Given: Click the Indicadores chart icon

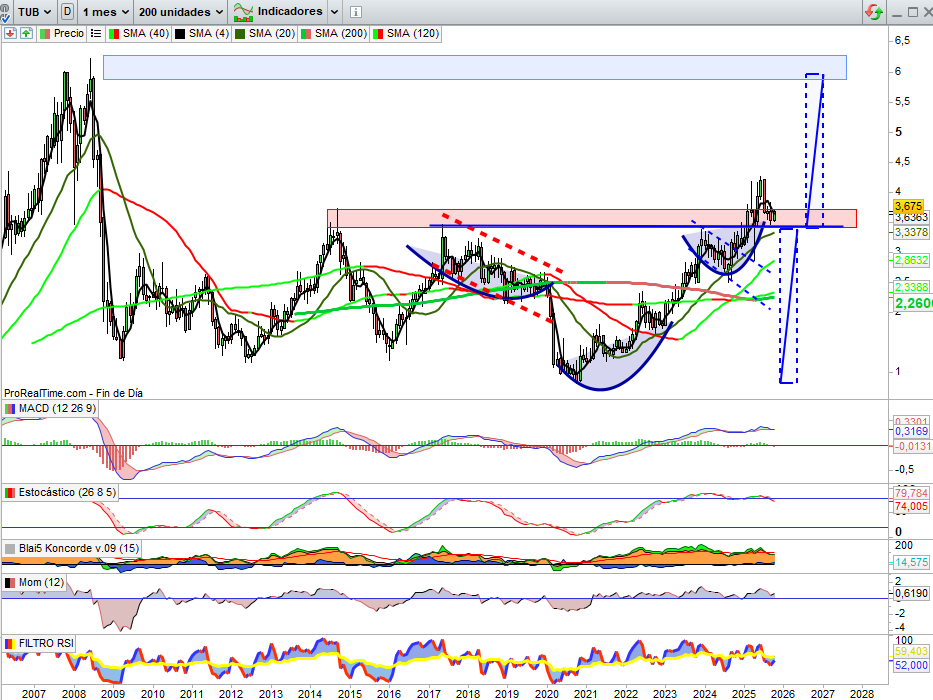Looking at the screenshot, I should (242, 12).
